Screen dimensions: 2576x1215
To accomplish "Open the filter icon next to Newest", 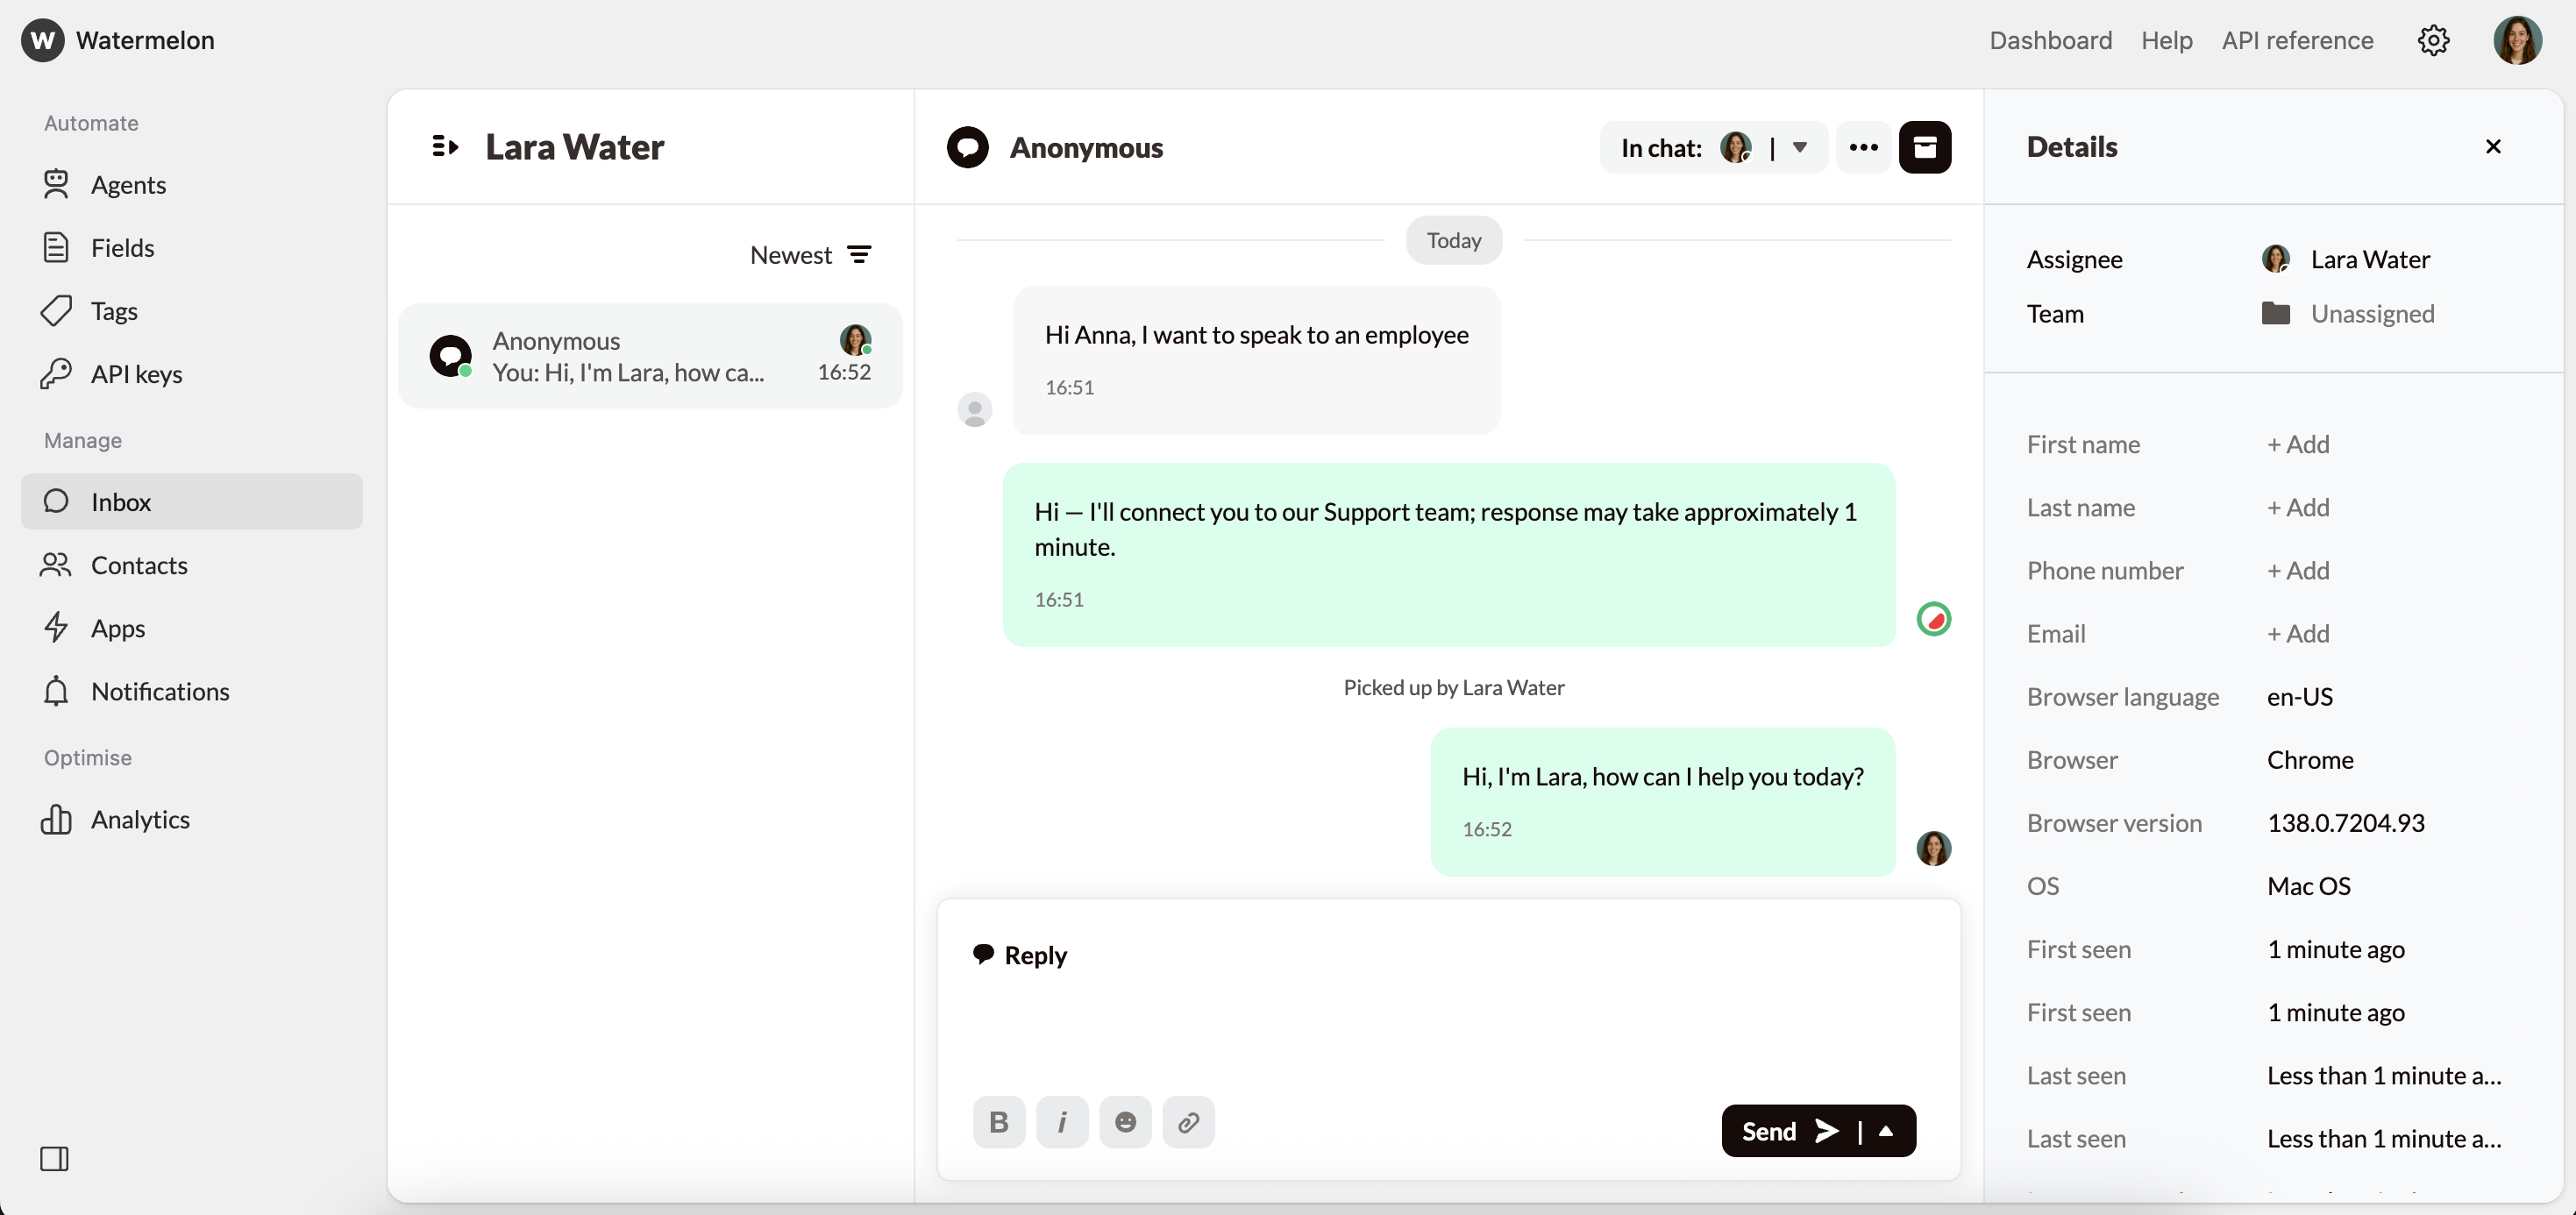I will pos(861,254).
